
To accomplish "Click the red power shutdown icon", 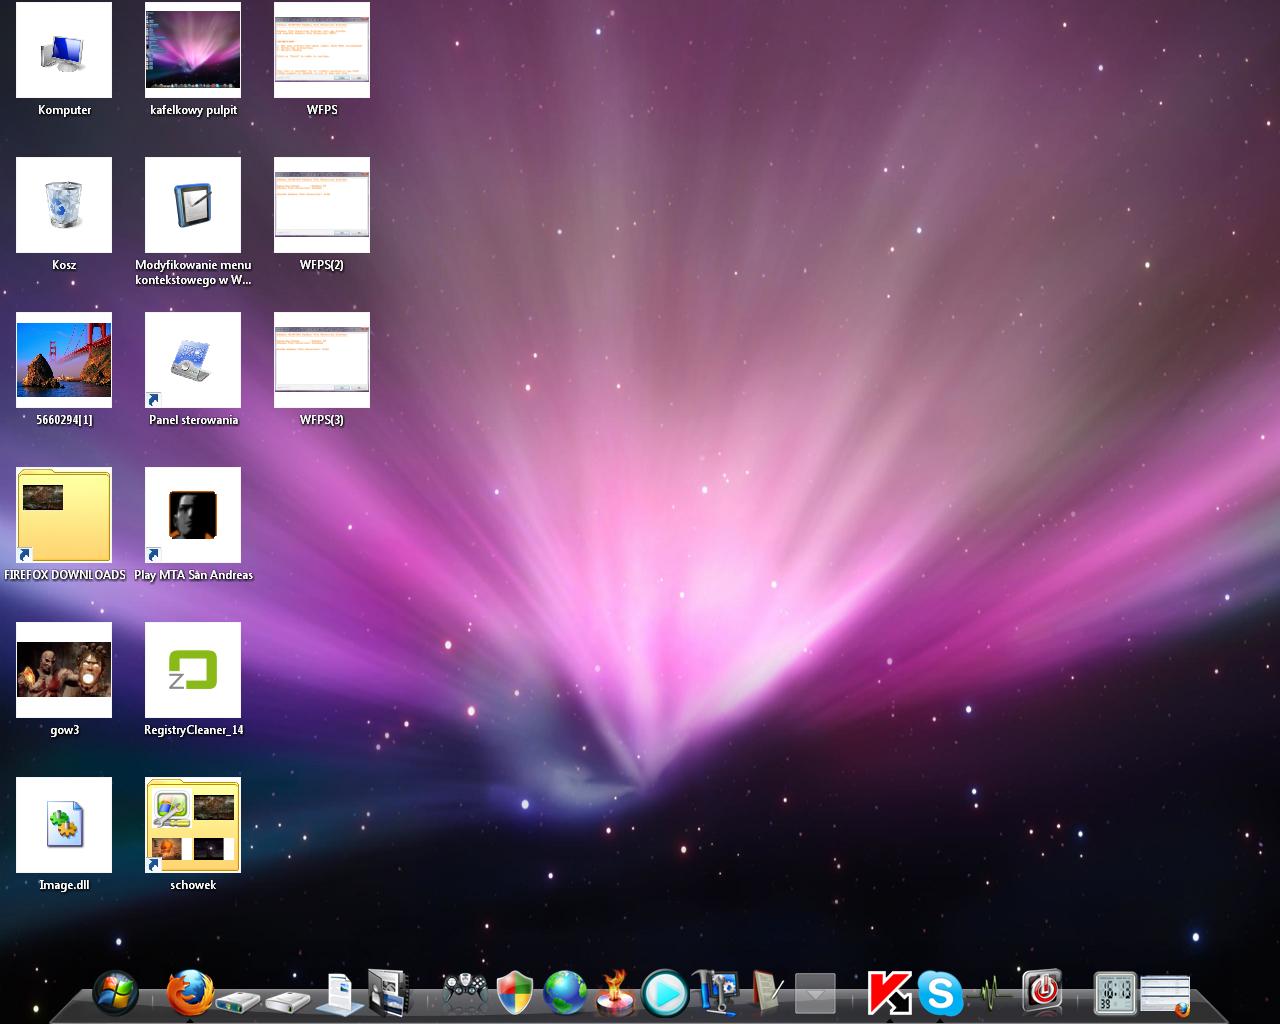I will click(1043, 991).
